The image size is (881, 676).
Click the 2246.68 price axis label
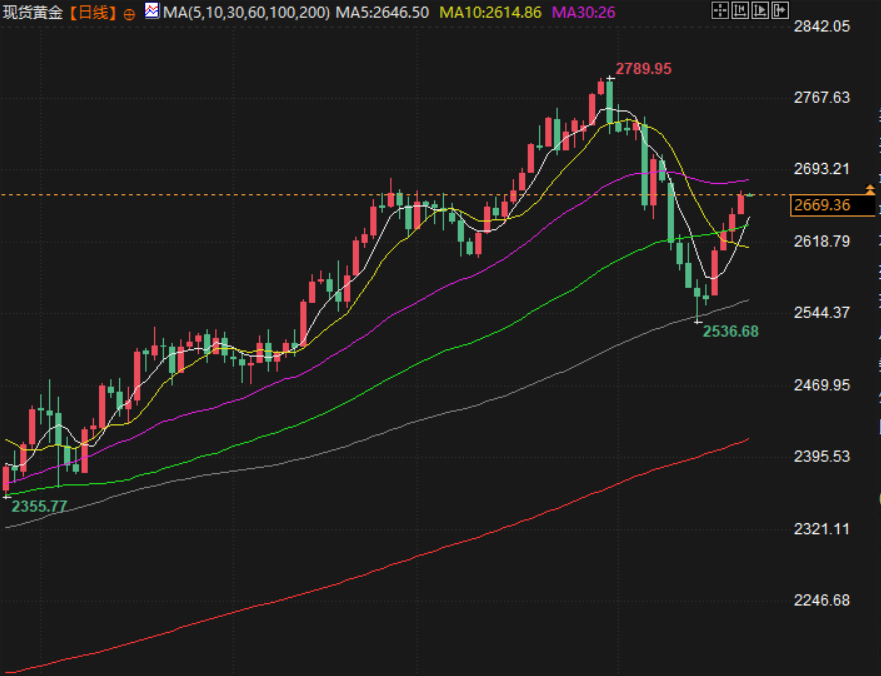[x=820, y=600]
